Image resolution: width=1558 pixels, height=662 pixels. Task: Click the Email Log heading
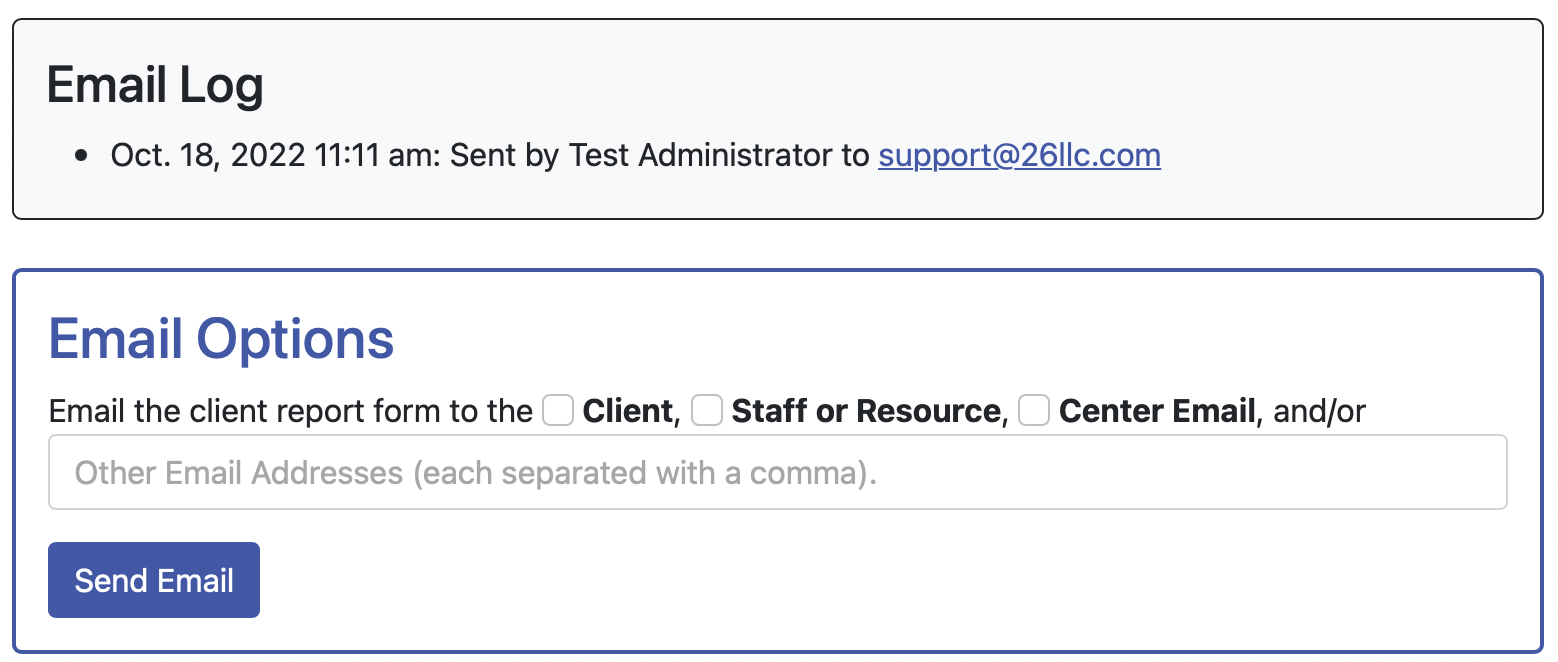[155, 85]
